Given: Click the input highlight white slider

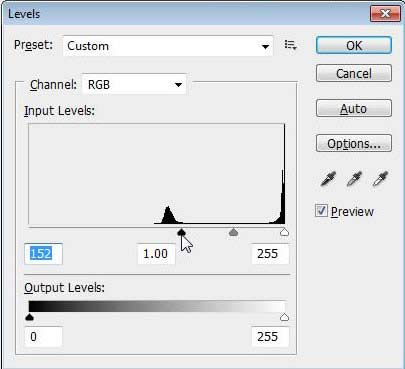Looking at the screenshot, I should (x=284, y=232).
